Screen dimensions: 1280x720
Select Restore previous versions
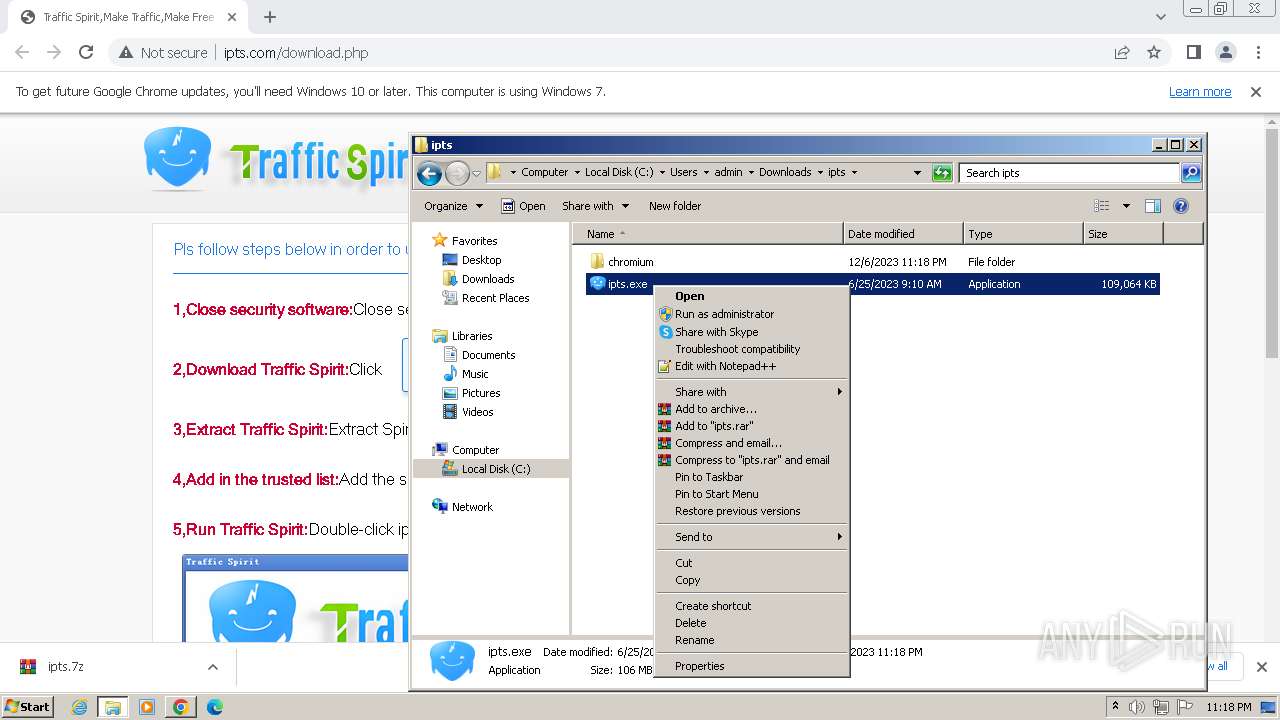tap(752, 511)
